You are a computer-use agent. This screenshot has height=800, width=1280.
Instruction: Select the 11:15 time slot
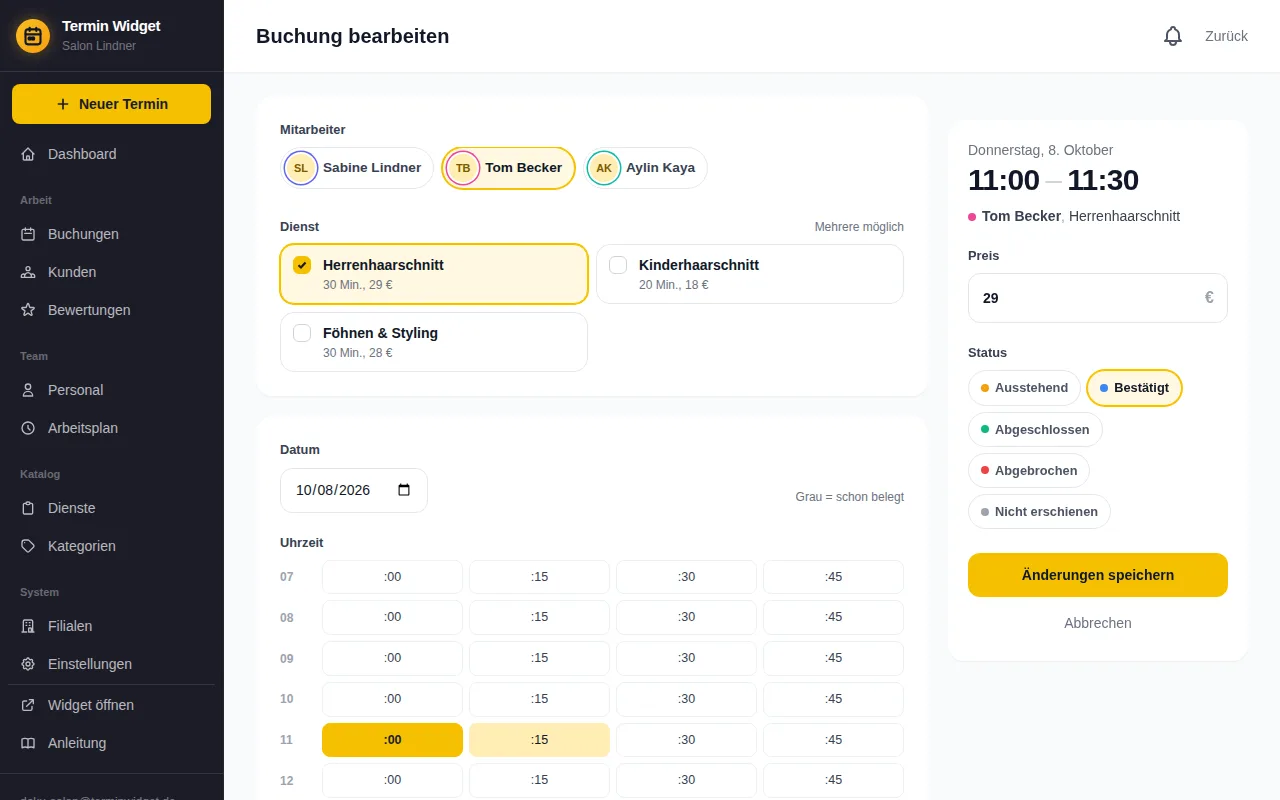tap(539, 740)
